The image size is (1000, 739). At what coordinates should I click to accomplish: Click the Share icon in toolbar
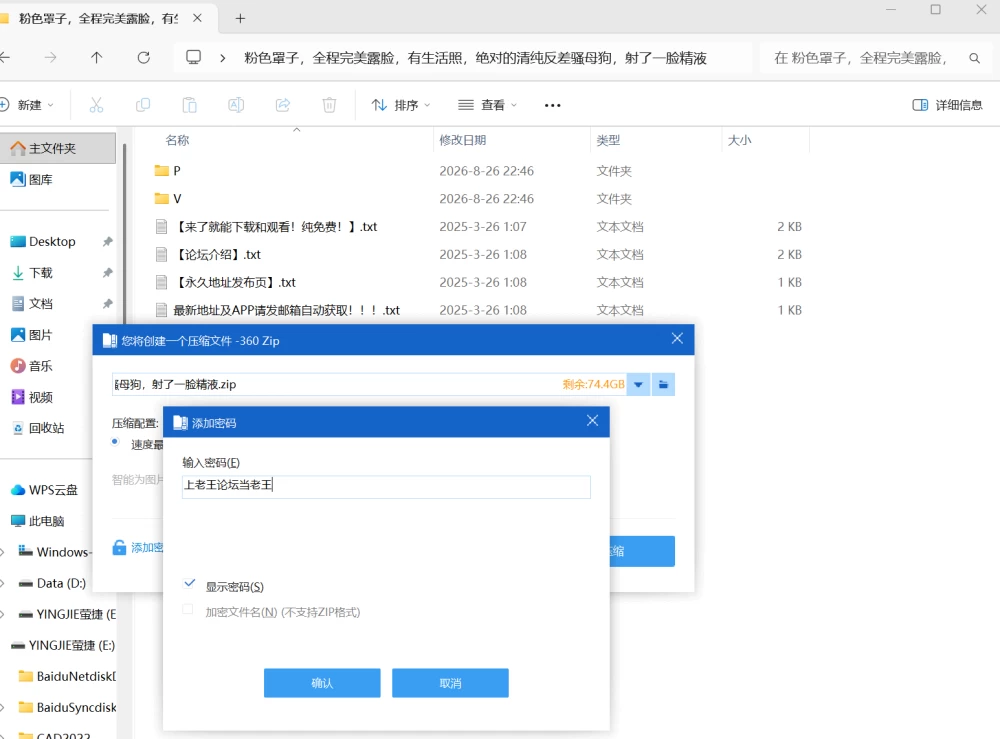click(x=283, y=105)
